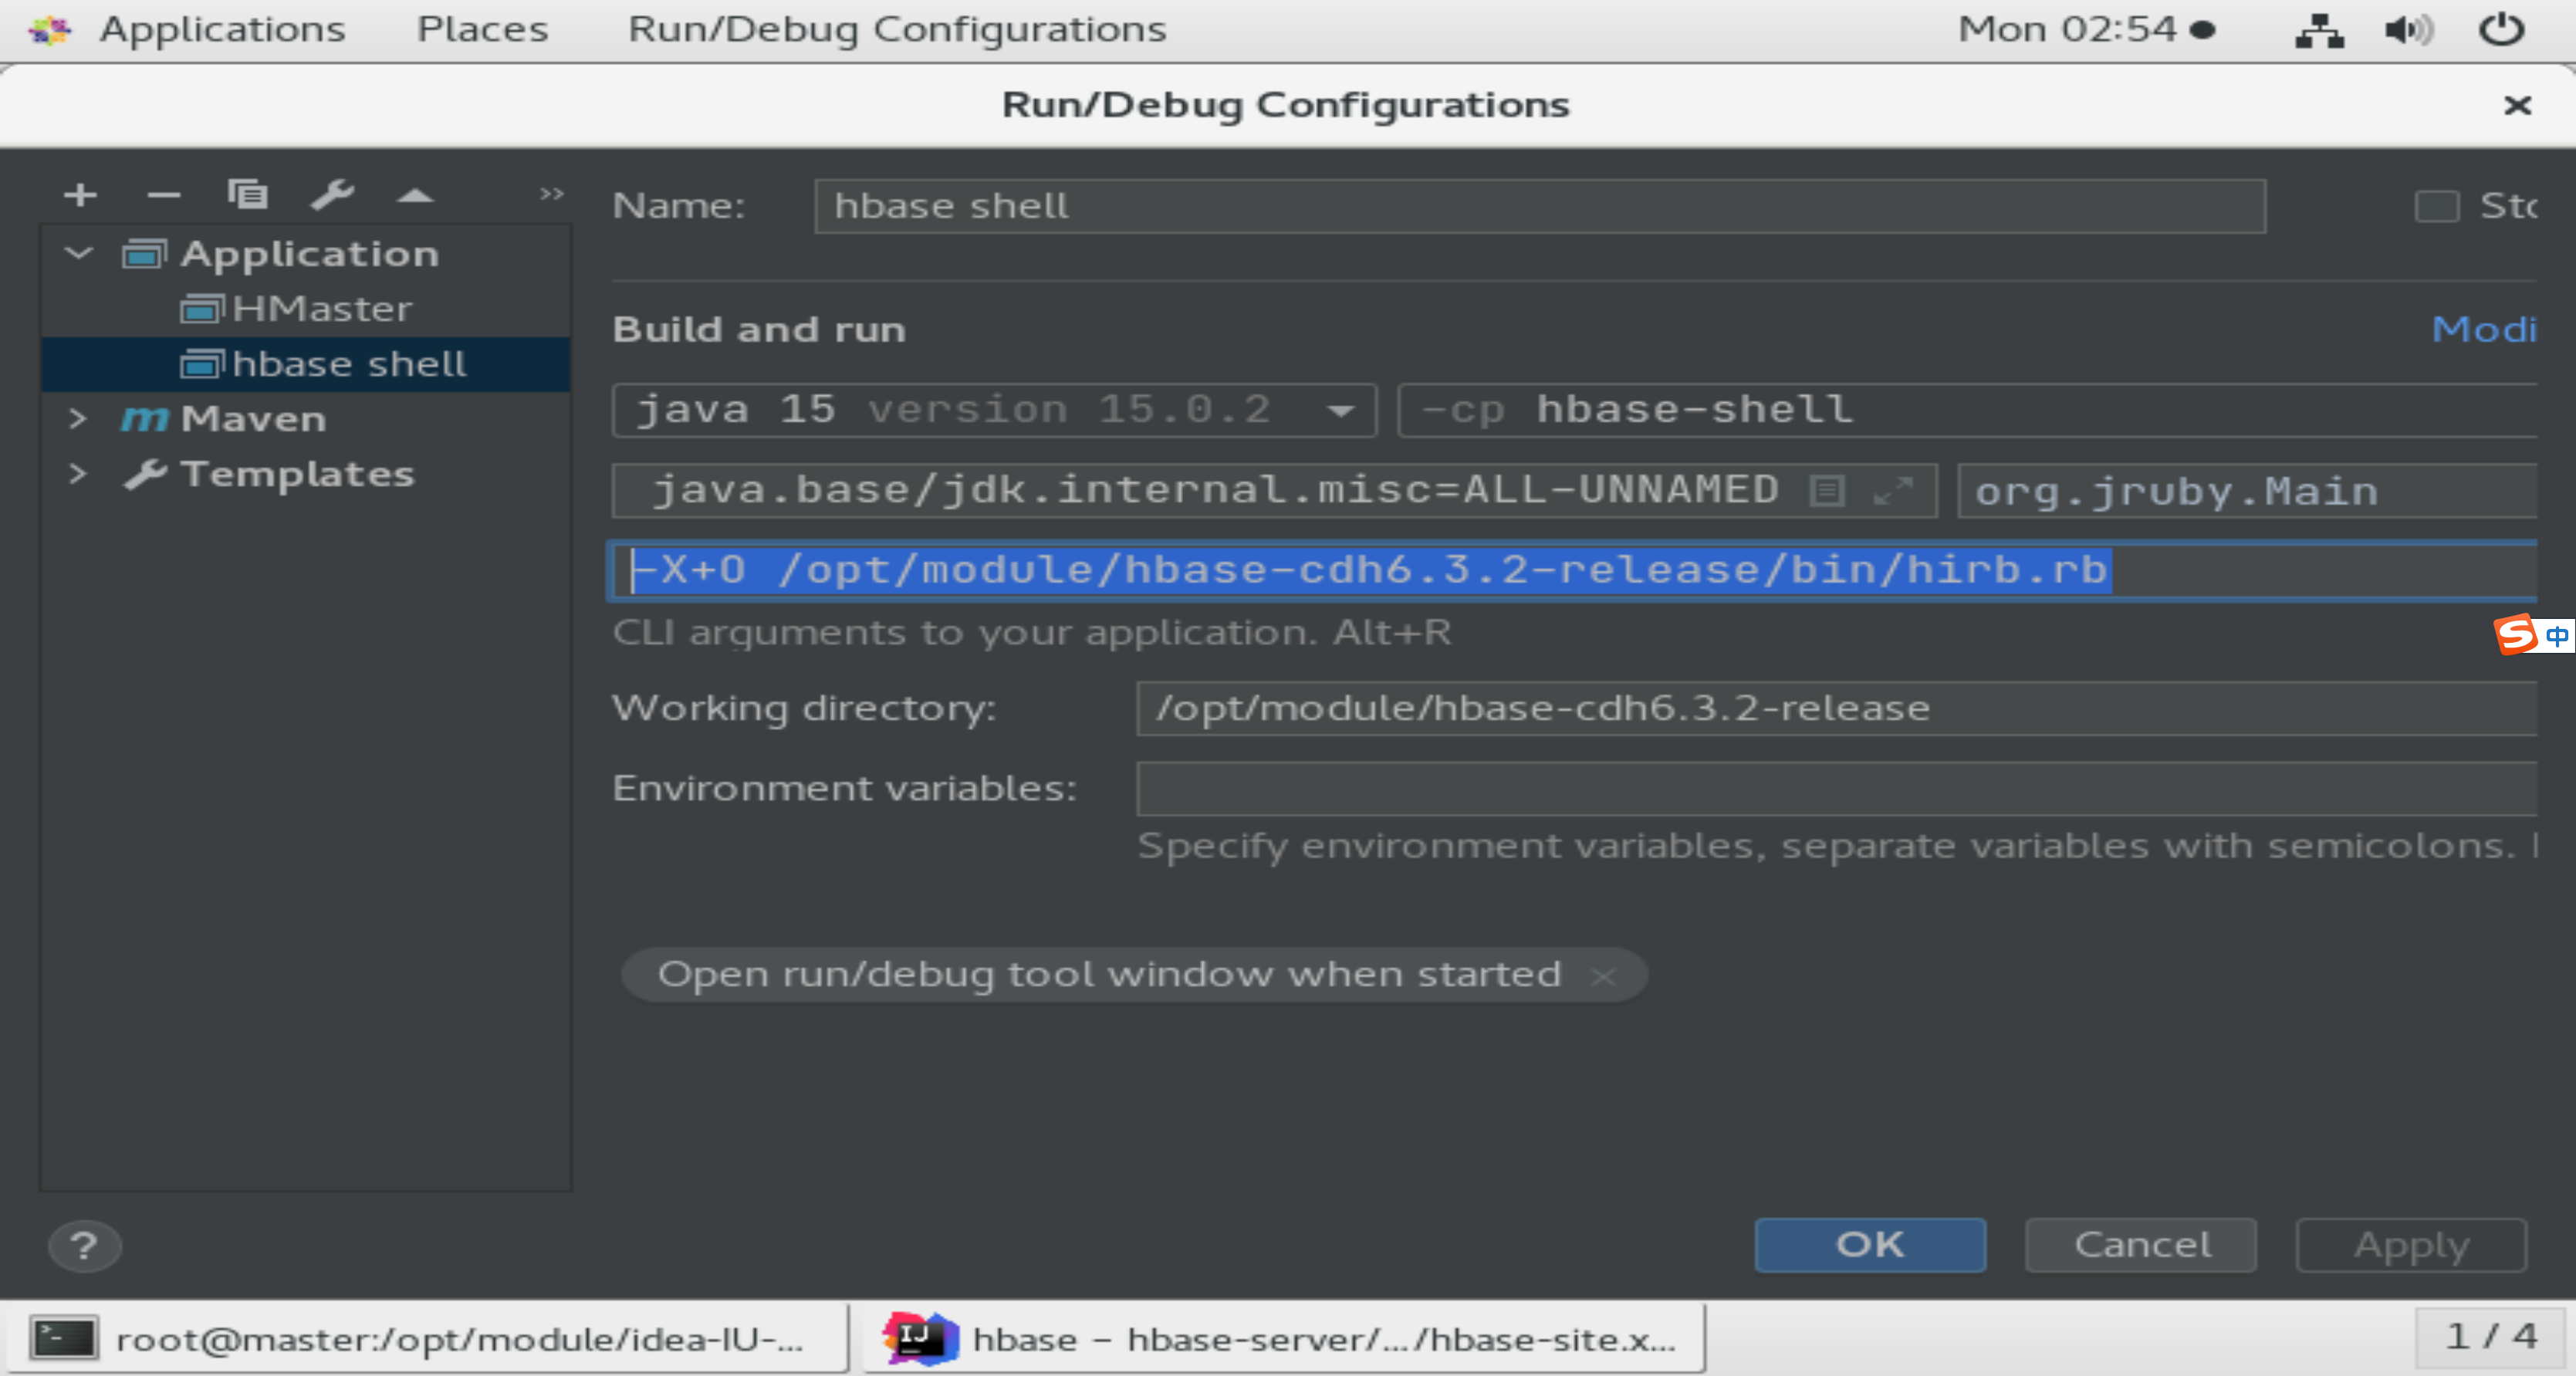Expand the Maven tree node
This screenshot has height=1376, width=2576.
(x=78, y=418)
